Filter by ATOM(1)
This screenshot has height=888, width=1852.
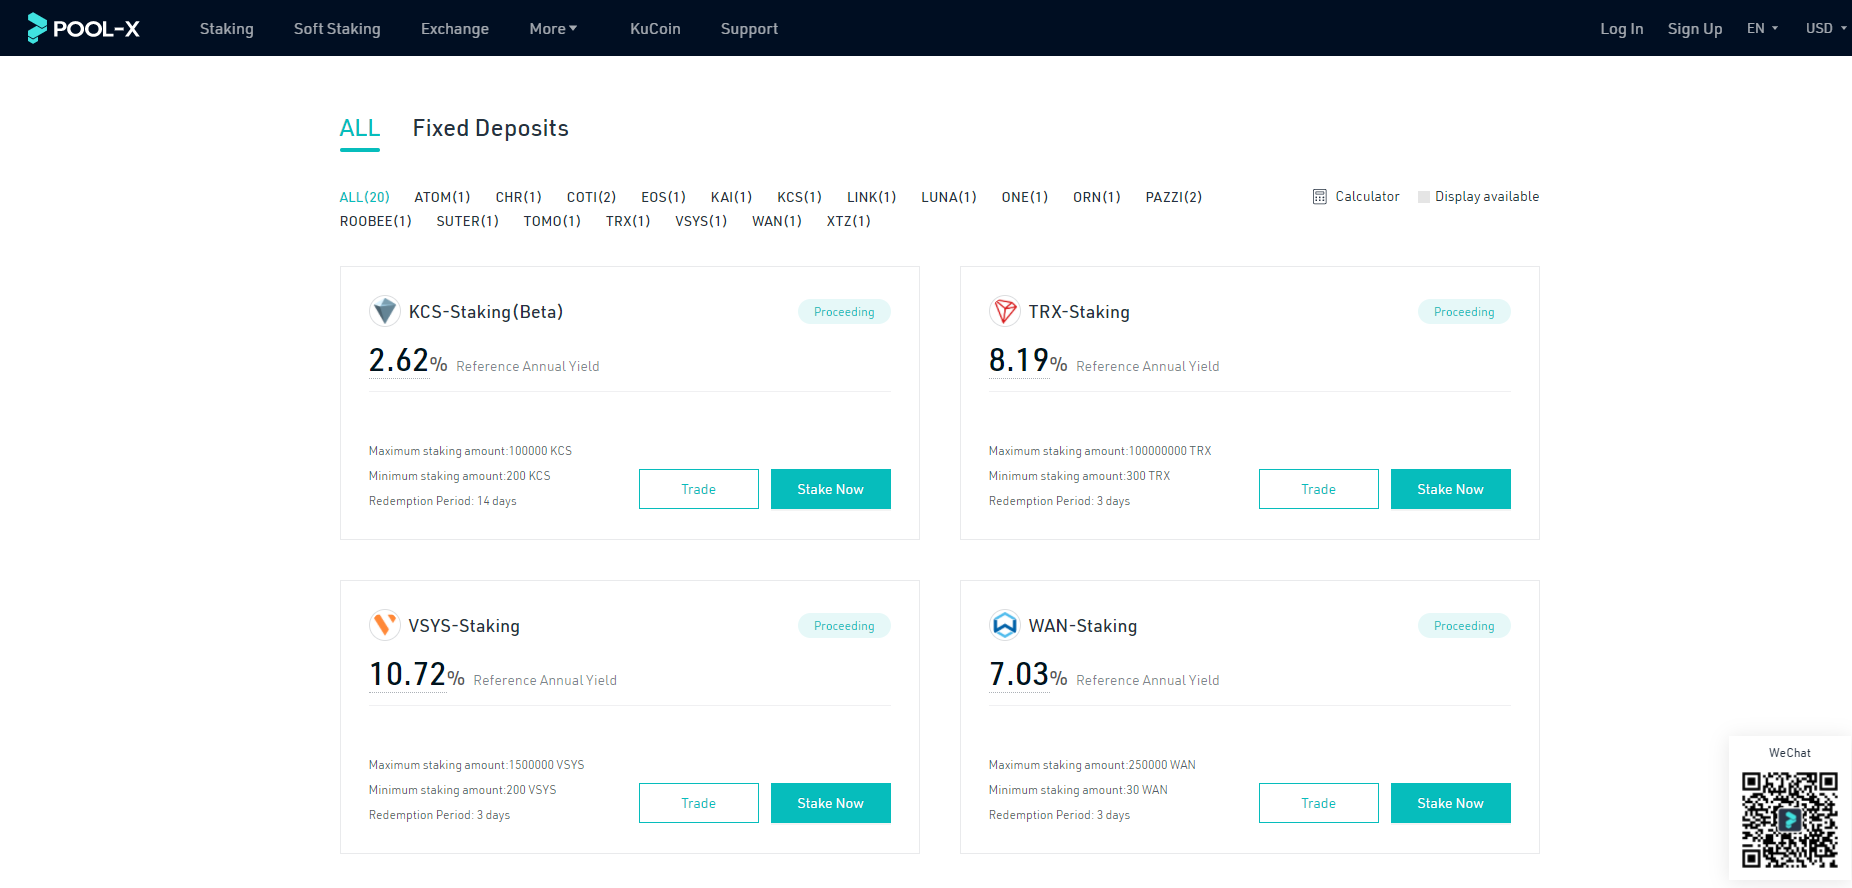coord(442,197)
